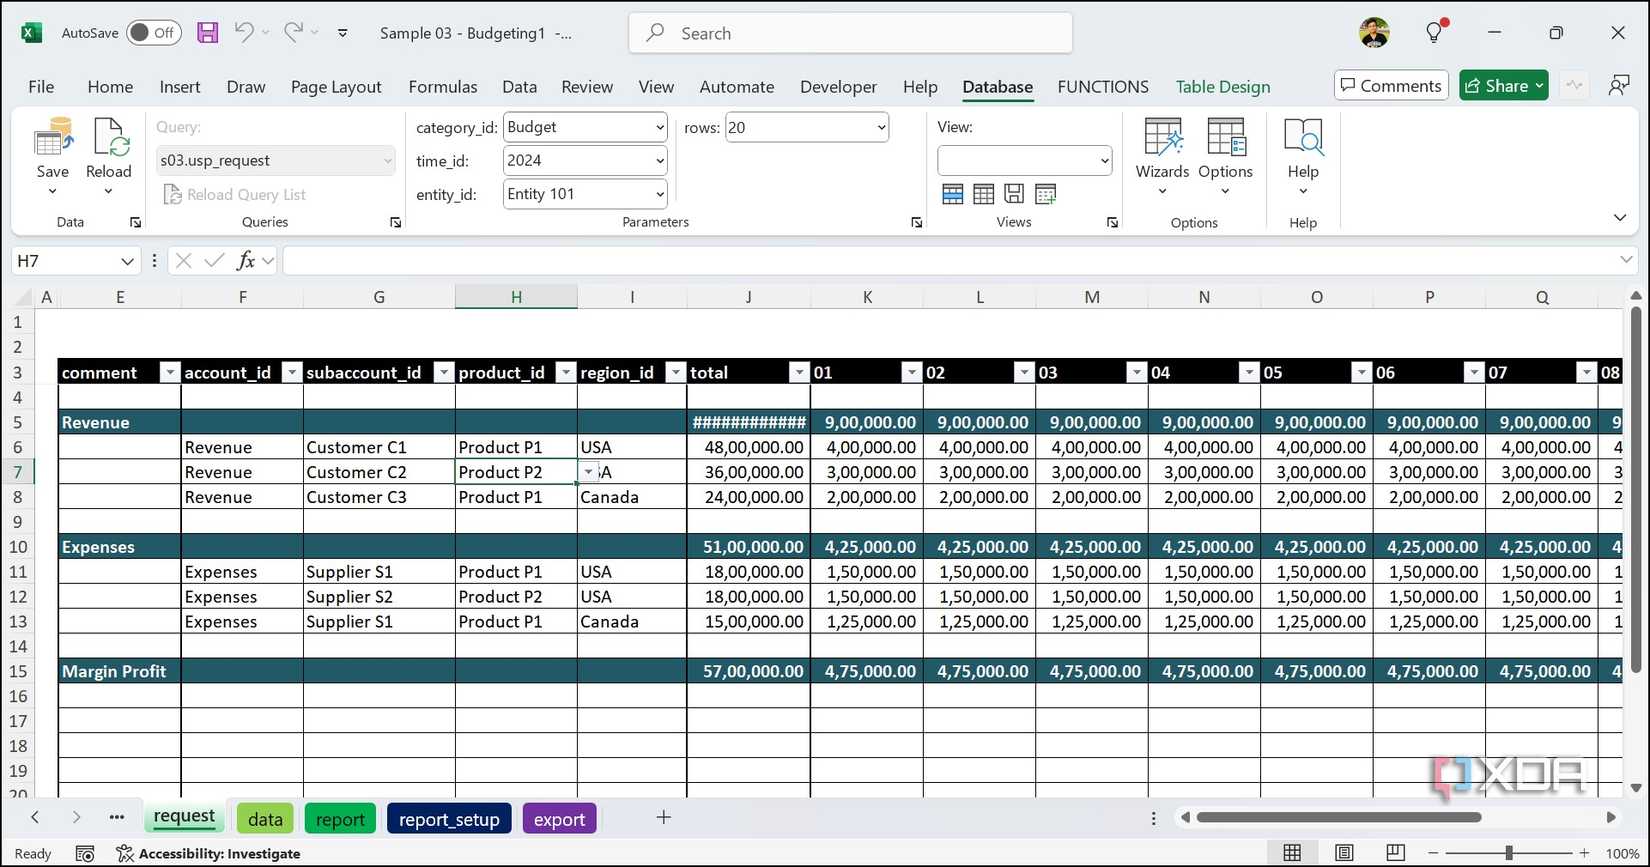Open the Database ribbon tab

tap(997, 87)
